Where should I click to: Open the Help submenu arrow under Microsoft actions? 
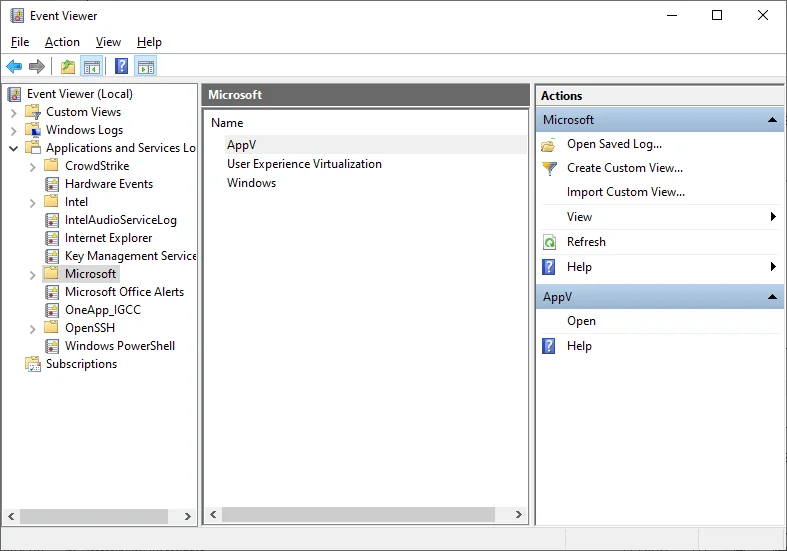pos(773,267)
